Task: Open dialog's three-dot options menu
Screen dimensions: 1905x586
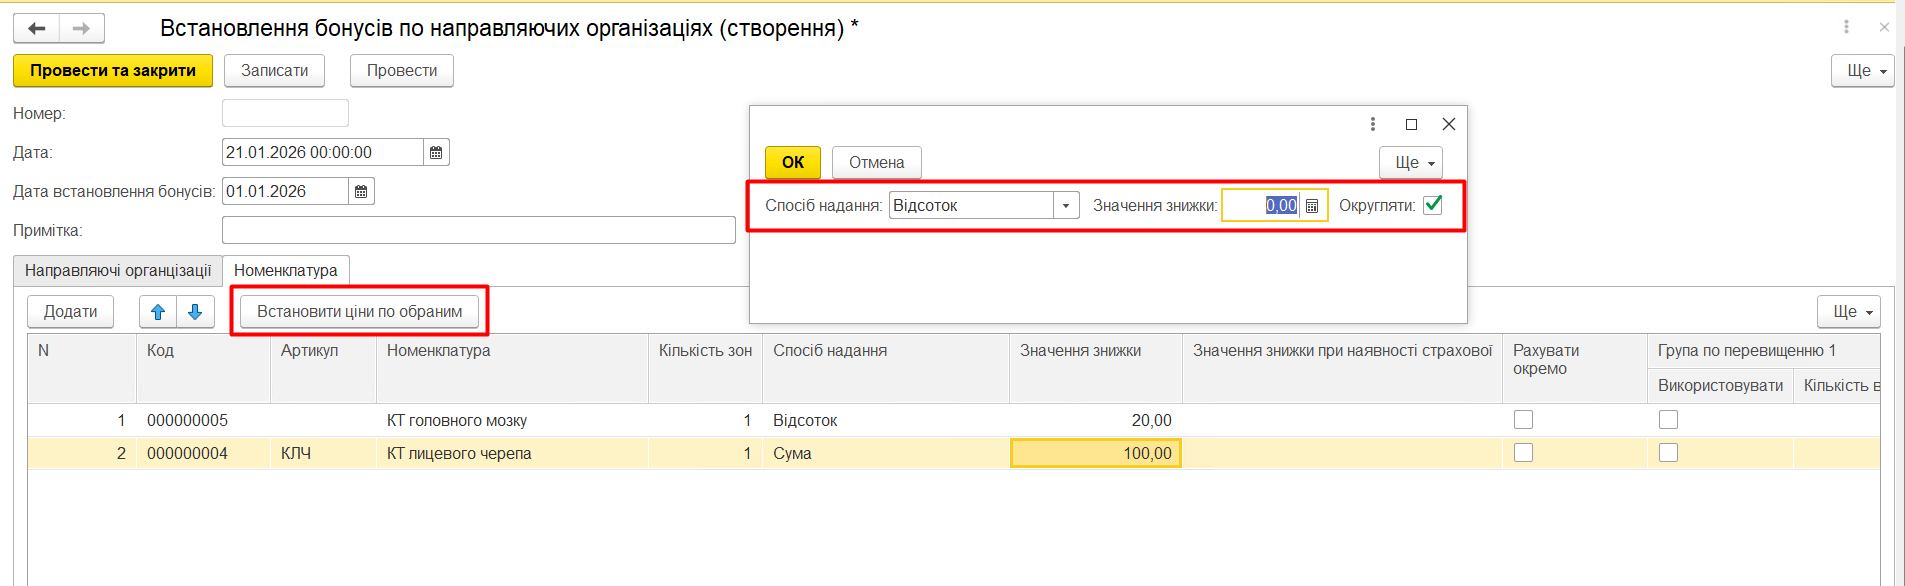Action: [x=1372, y=124]
